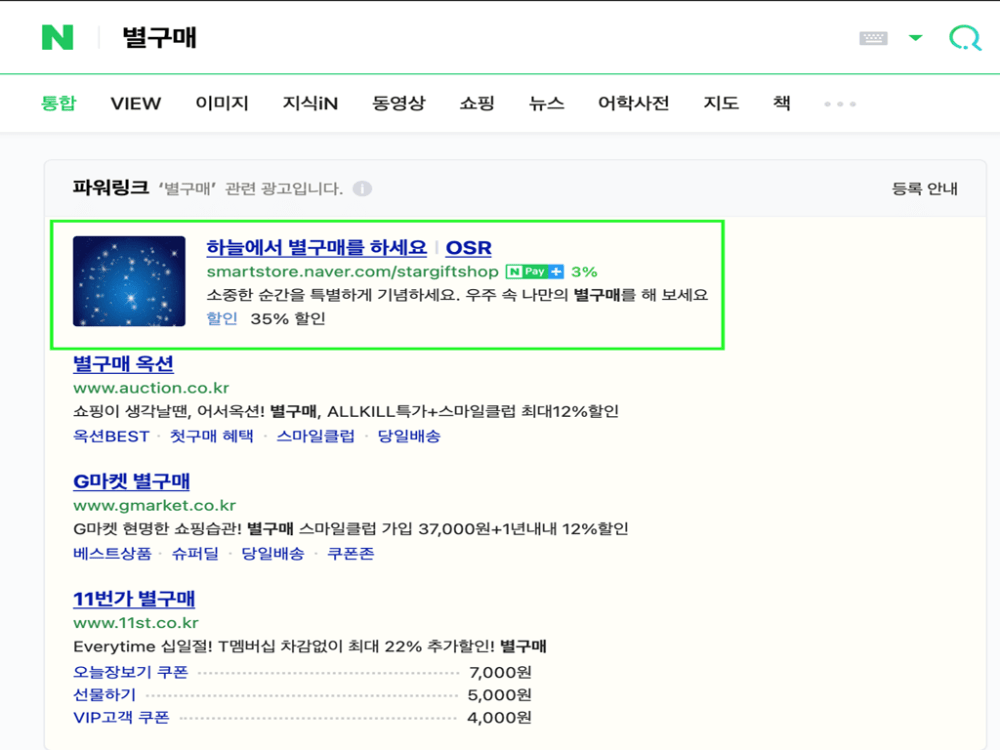Click the 오늘장보기 쿠폰 link
The height and width of the screenshot is (750, 1000).
point(131,672)
